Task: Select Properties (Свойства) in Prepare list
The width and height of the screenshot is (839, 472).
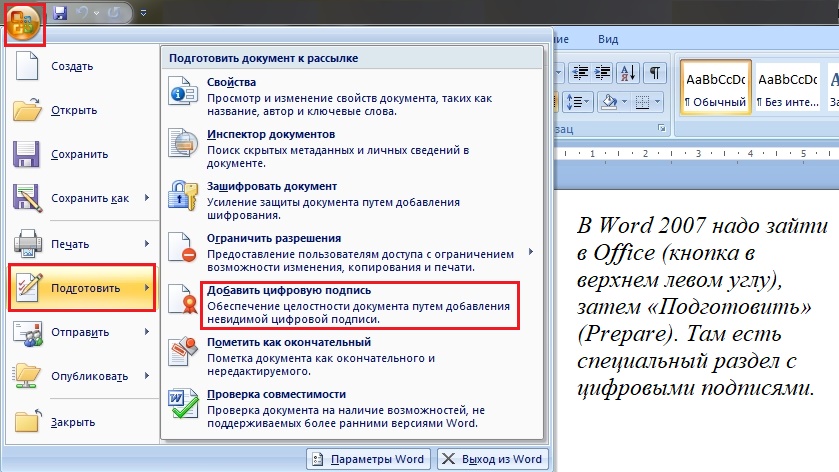Action: coord(231,82)
